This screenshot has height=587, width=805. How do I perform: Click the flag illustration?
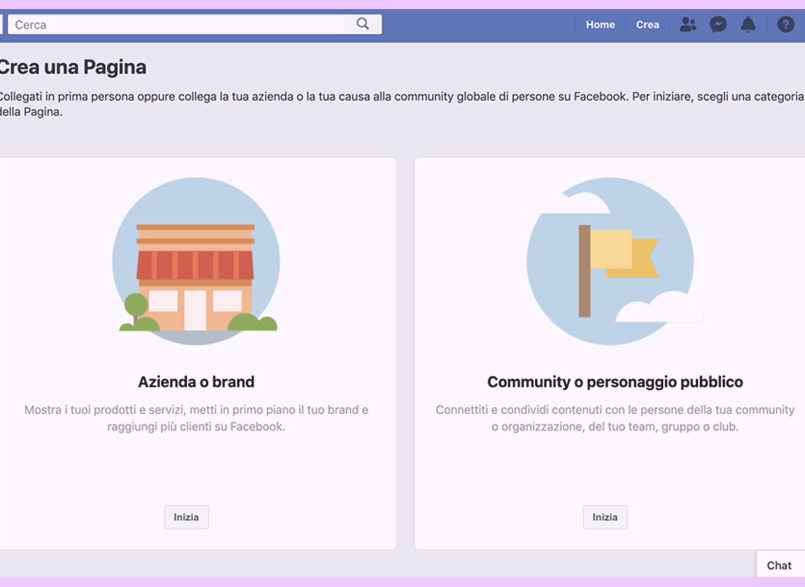click(x=610, y=261)
